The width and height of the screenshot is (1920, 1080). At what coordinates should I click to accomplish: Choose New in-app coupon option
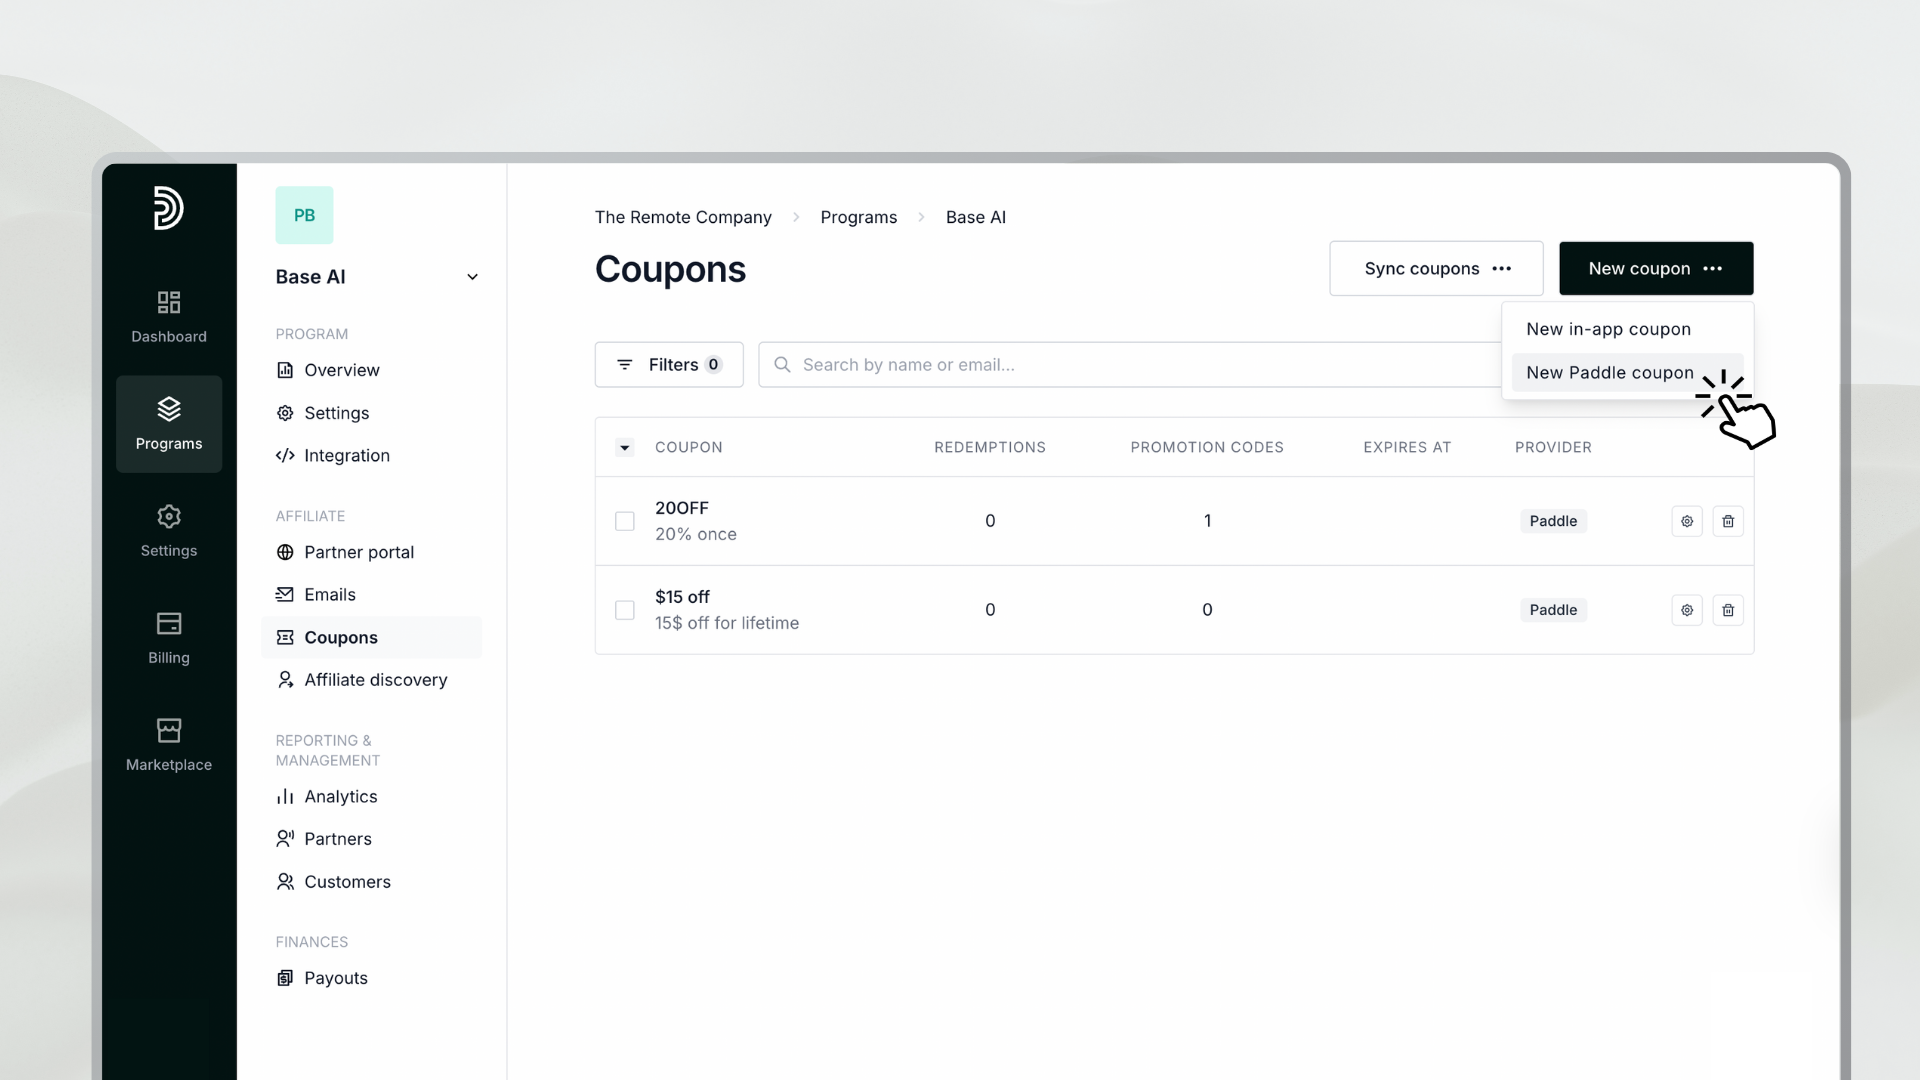click(x=1608, y=329)
